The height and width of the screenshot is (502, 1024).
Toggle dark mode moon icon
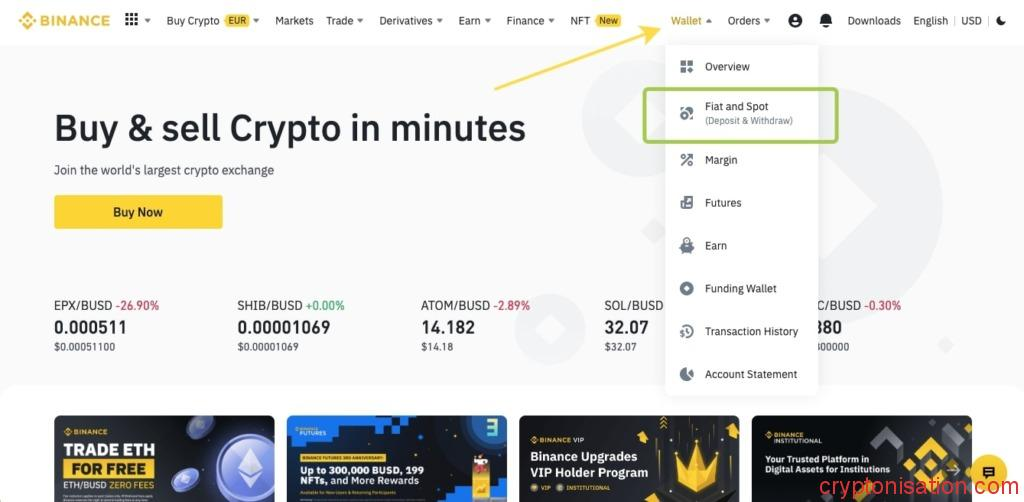pyautogui.click(x=1001, y=20)
